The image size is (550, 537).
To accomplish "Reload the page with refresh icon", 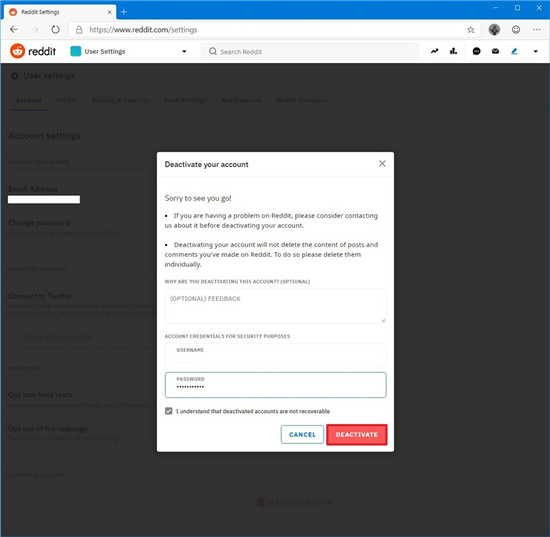I will pyautogui.click(x=55, y=29).
